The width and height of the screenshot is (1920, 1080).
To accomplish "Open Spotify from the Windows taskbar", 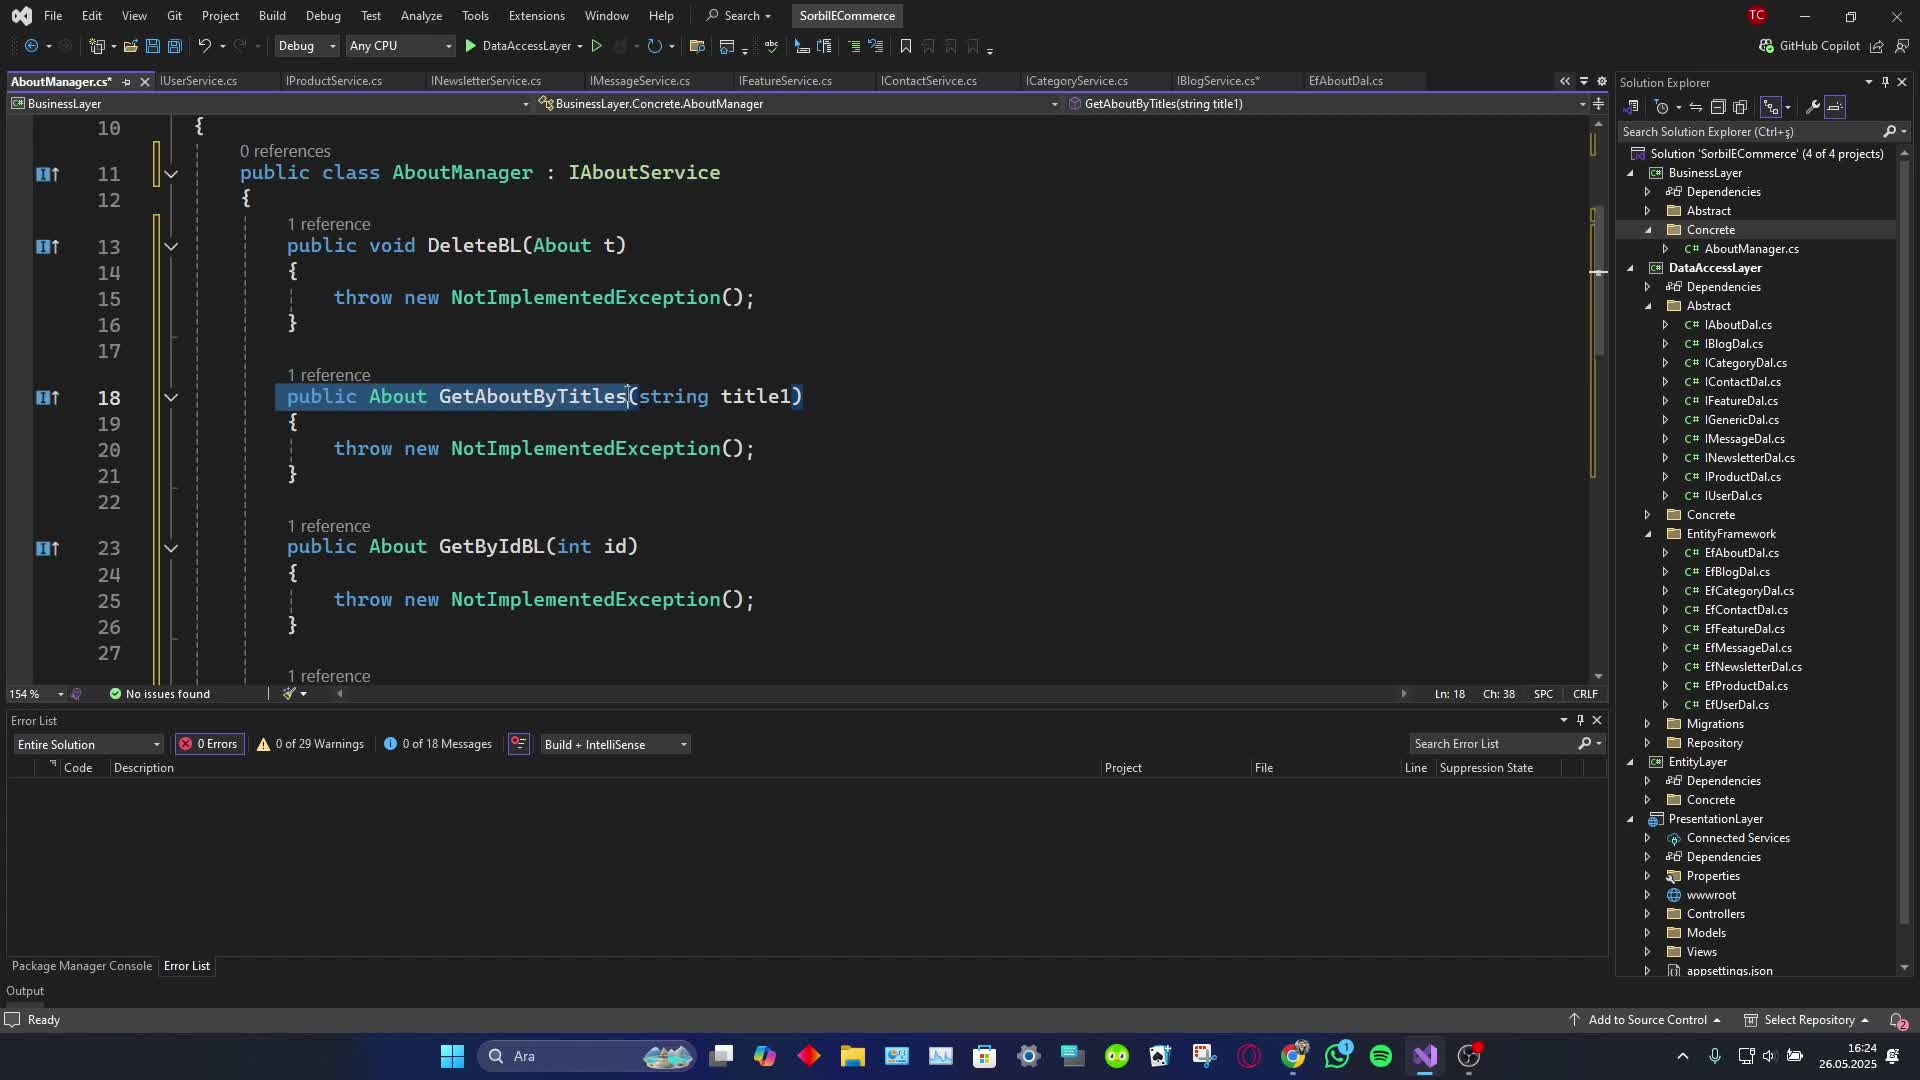I will (1380, 1056).
